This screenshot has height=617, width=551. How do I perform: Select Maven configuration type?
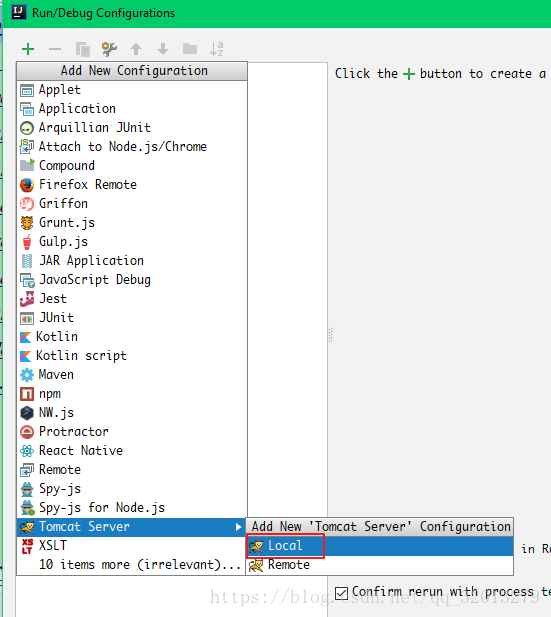click(132, 375)
